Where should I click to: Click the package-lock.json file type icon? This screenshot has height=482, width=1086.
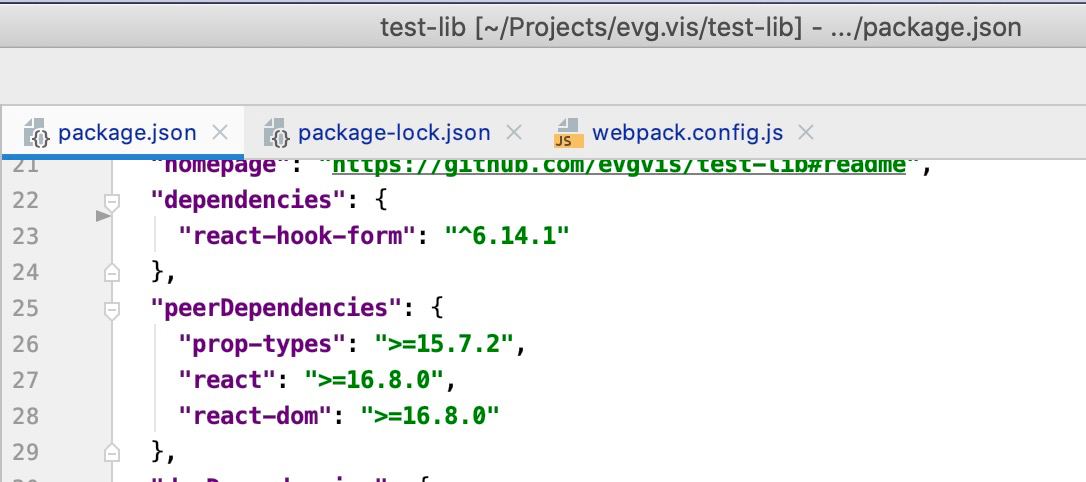pyautogui.click(x=276, y=133)
